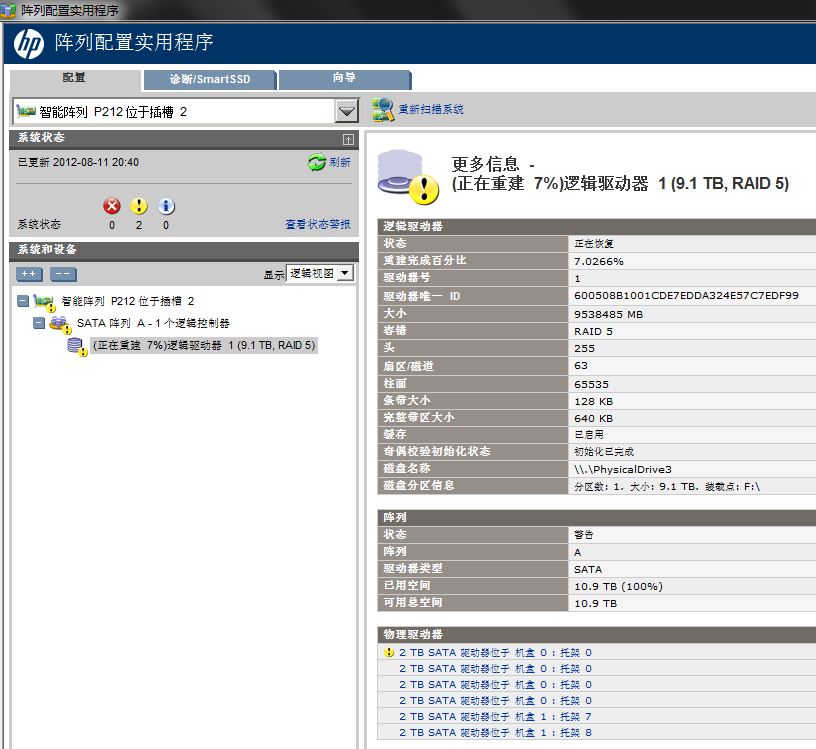Click the disk name \\.\PhysicalDrive3 value
Image resolution: width=816 pixels, height=749 pixels.
coord(623,469)
